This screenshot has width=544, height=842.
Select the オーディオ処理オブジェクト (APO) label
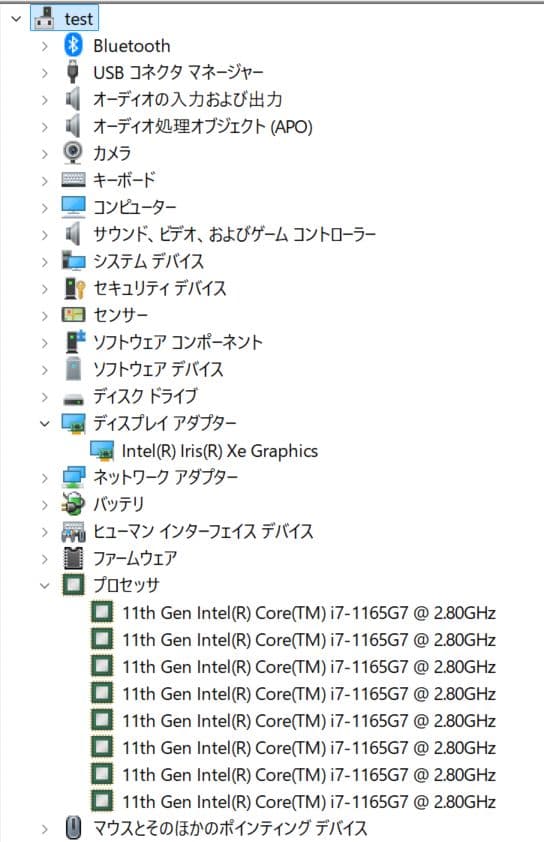[202, 127]
